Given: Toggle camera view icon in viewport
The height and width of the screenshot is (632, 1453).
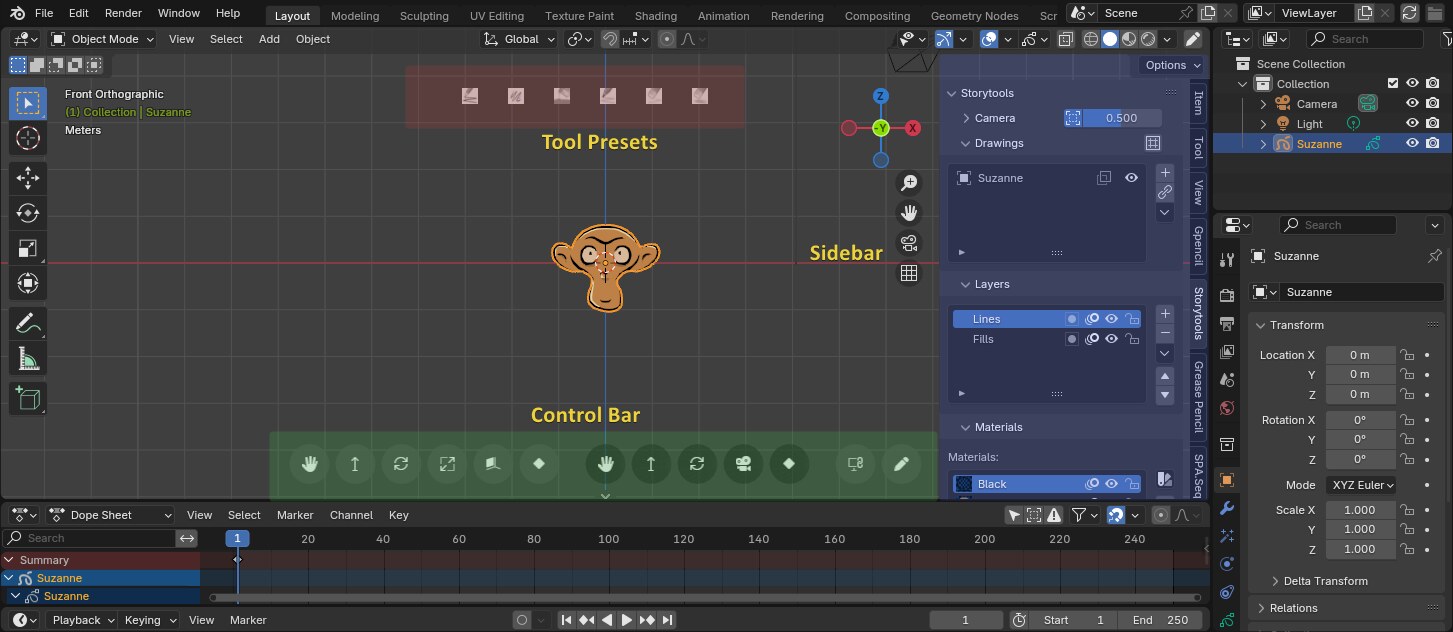Looking at the screenshot, I should click(909, 243).
